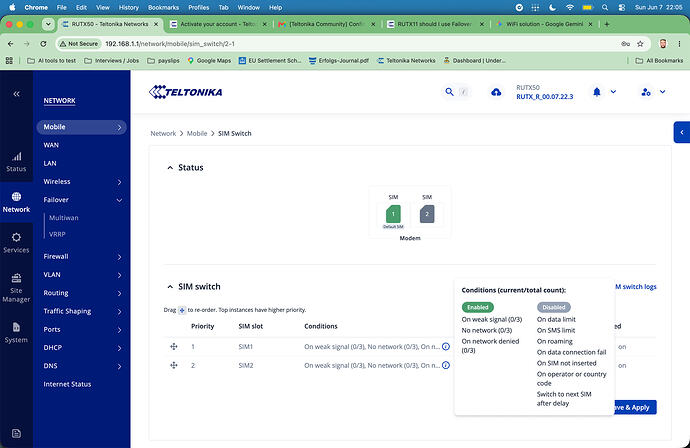The width and height of the screenshot is (690, 448).
Task: Go to Mobile breadcrumb link
Action: click(x=197, y=133)
